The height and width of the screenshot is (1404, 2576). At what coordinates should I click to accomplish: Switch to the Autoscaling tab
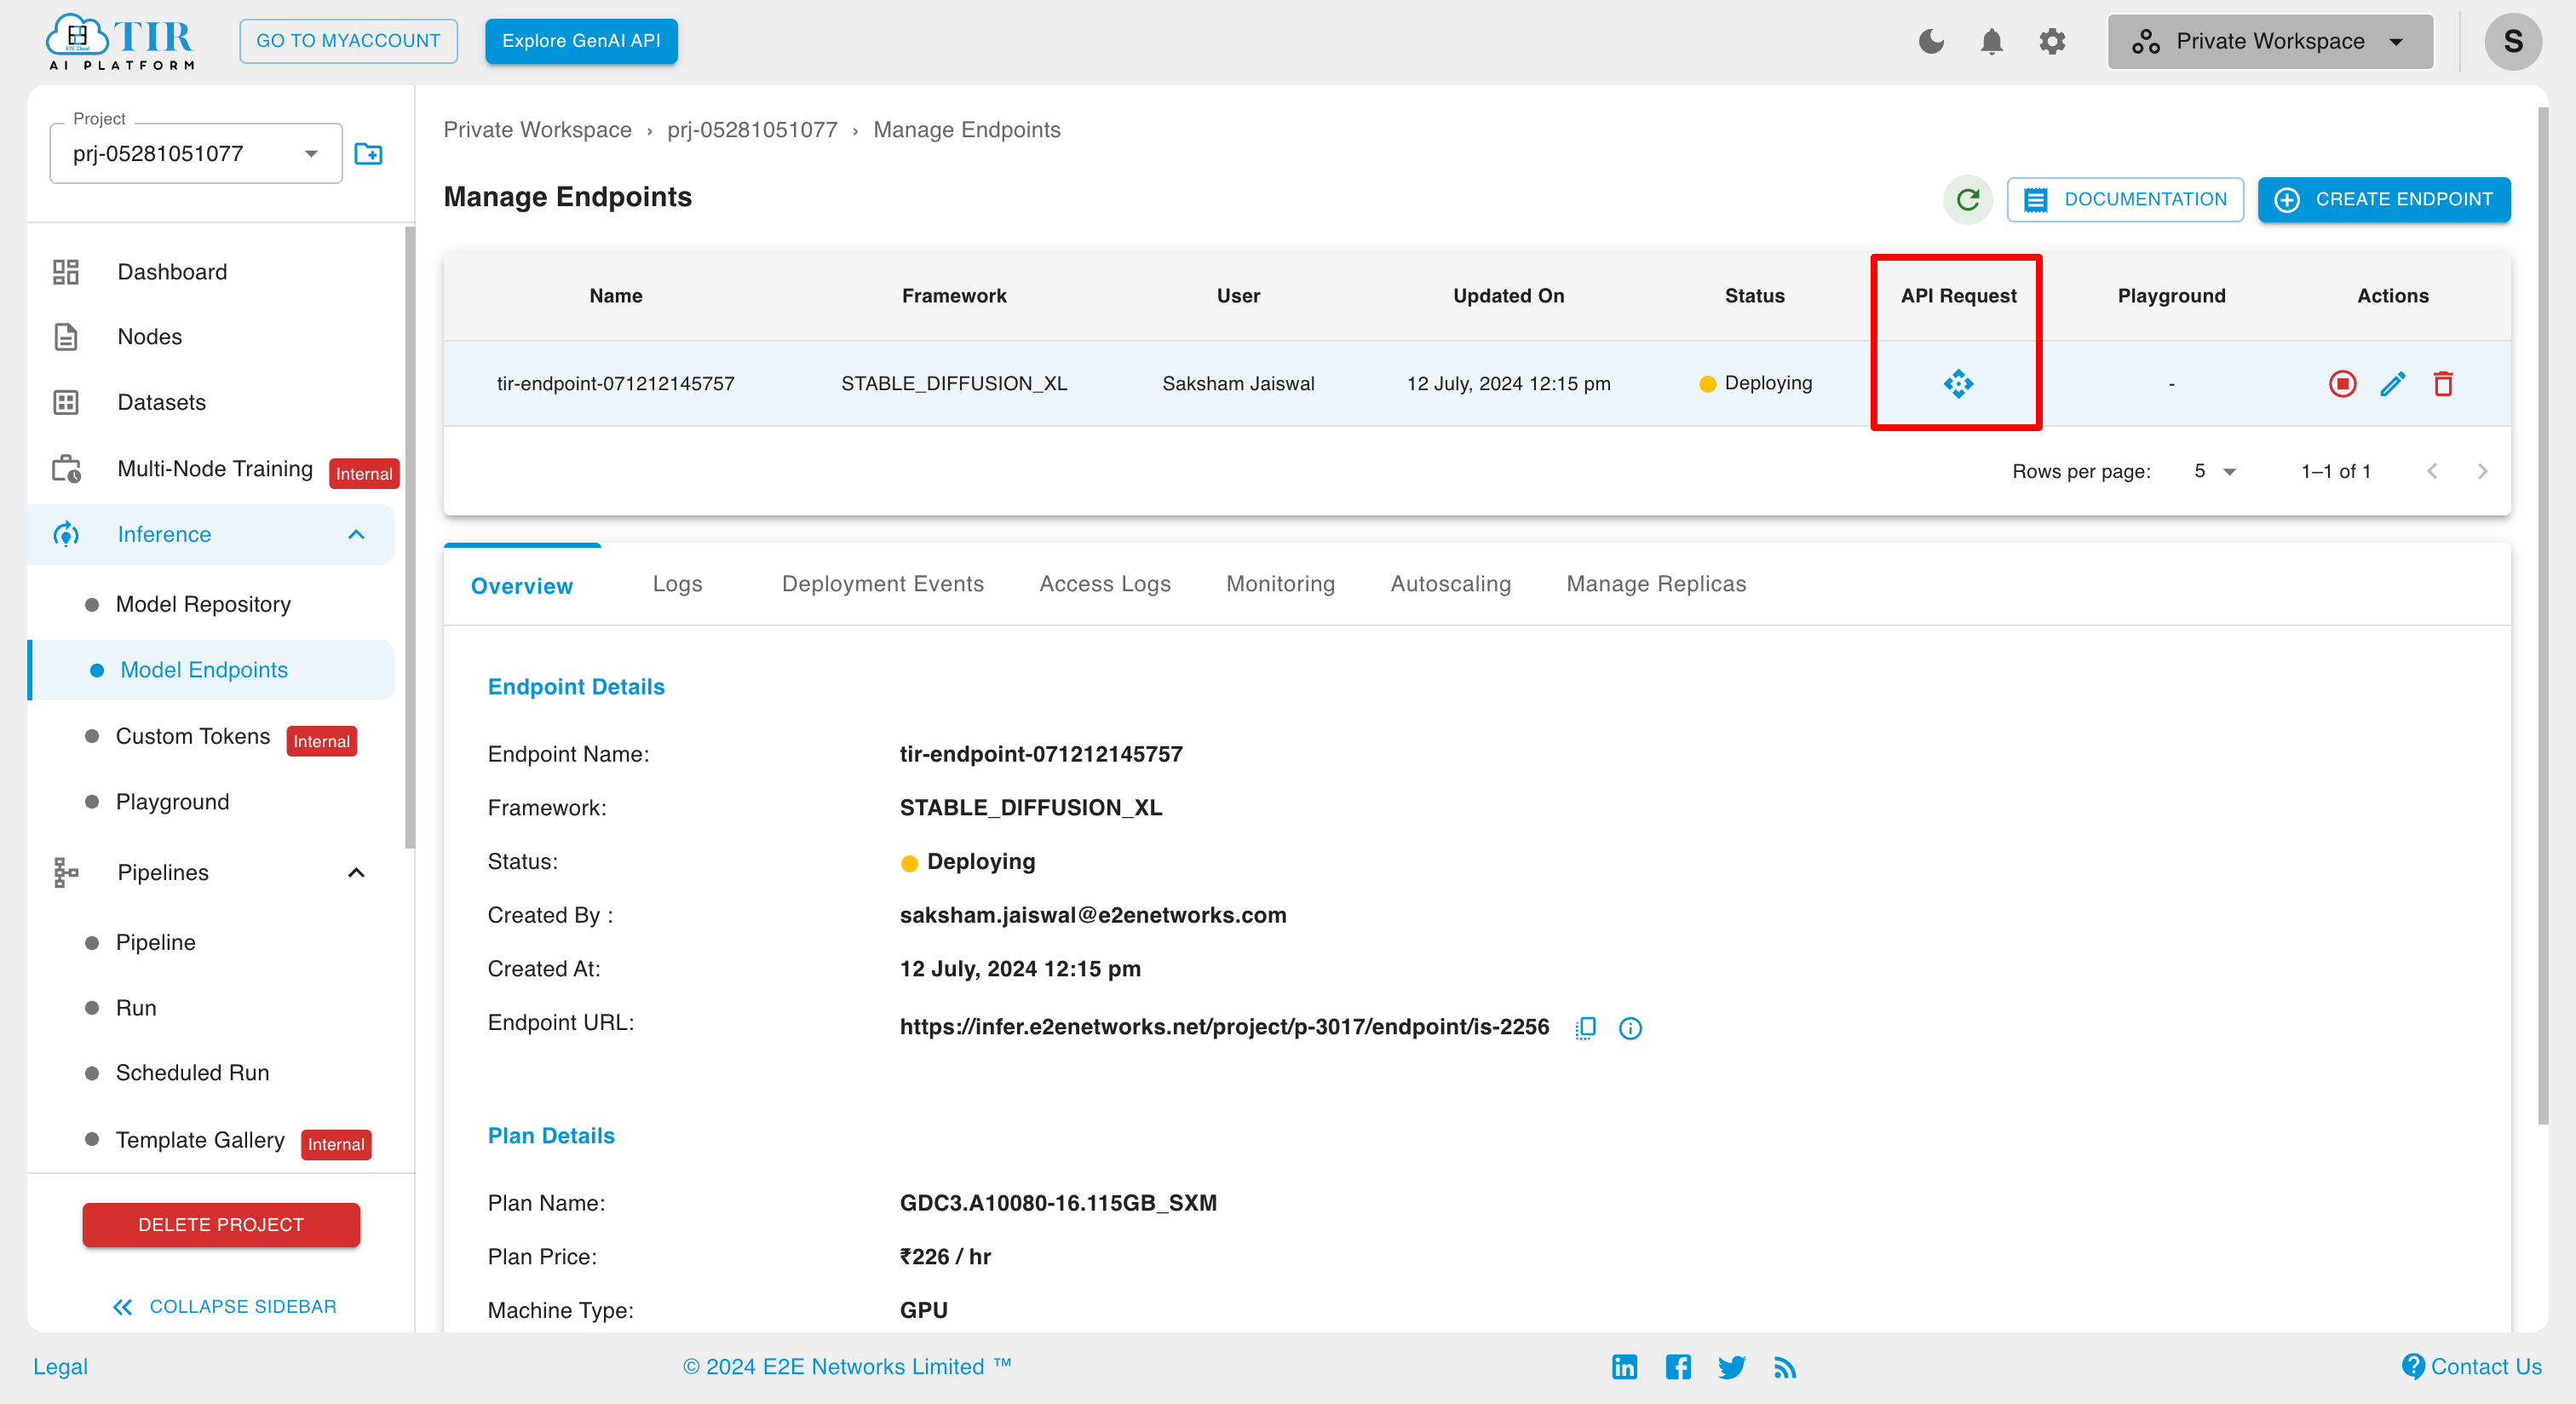pyautogui.click(x=1450, y=584)
